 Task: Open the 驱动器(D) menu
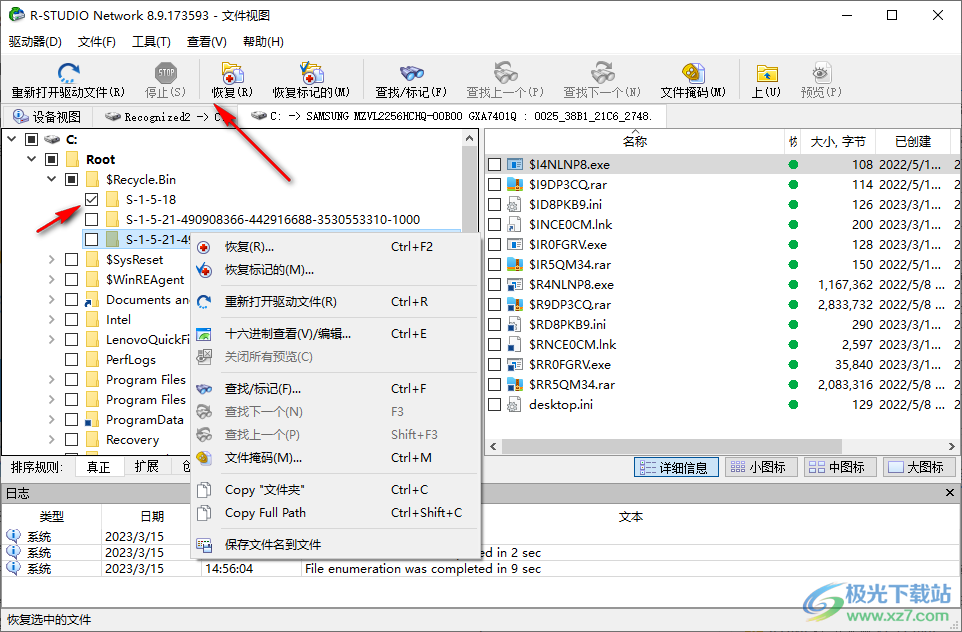pyautogui.click(x=35, y=42)
